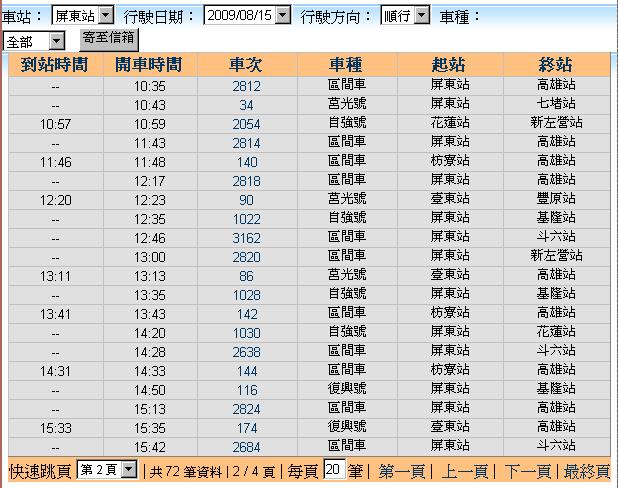The image size is (618, 488).
Task: Go to 下一頁 link
Action: point(527,471)
